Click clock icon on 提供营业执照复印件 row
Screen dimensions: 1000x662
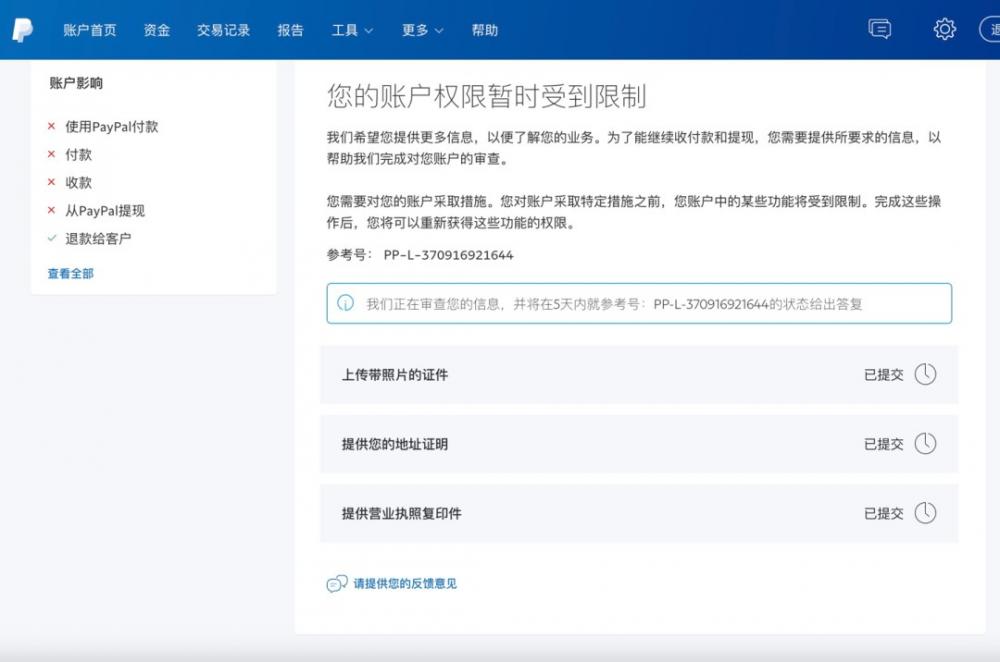tap(925, 513)
